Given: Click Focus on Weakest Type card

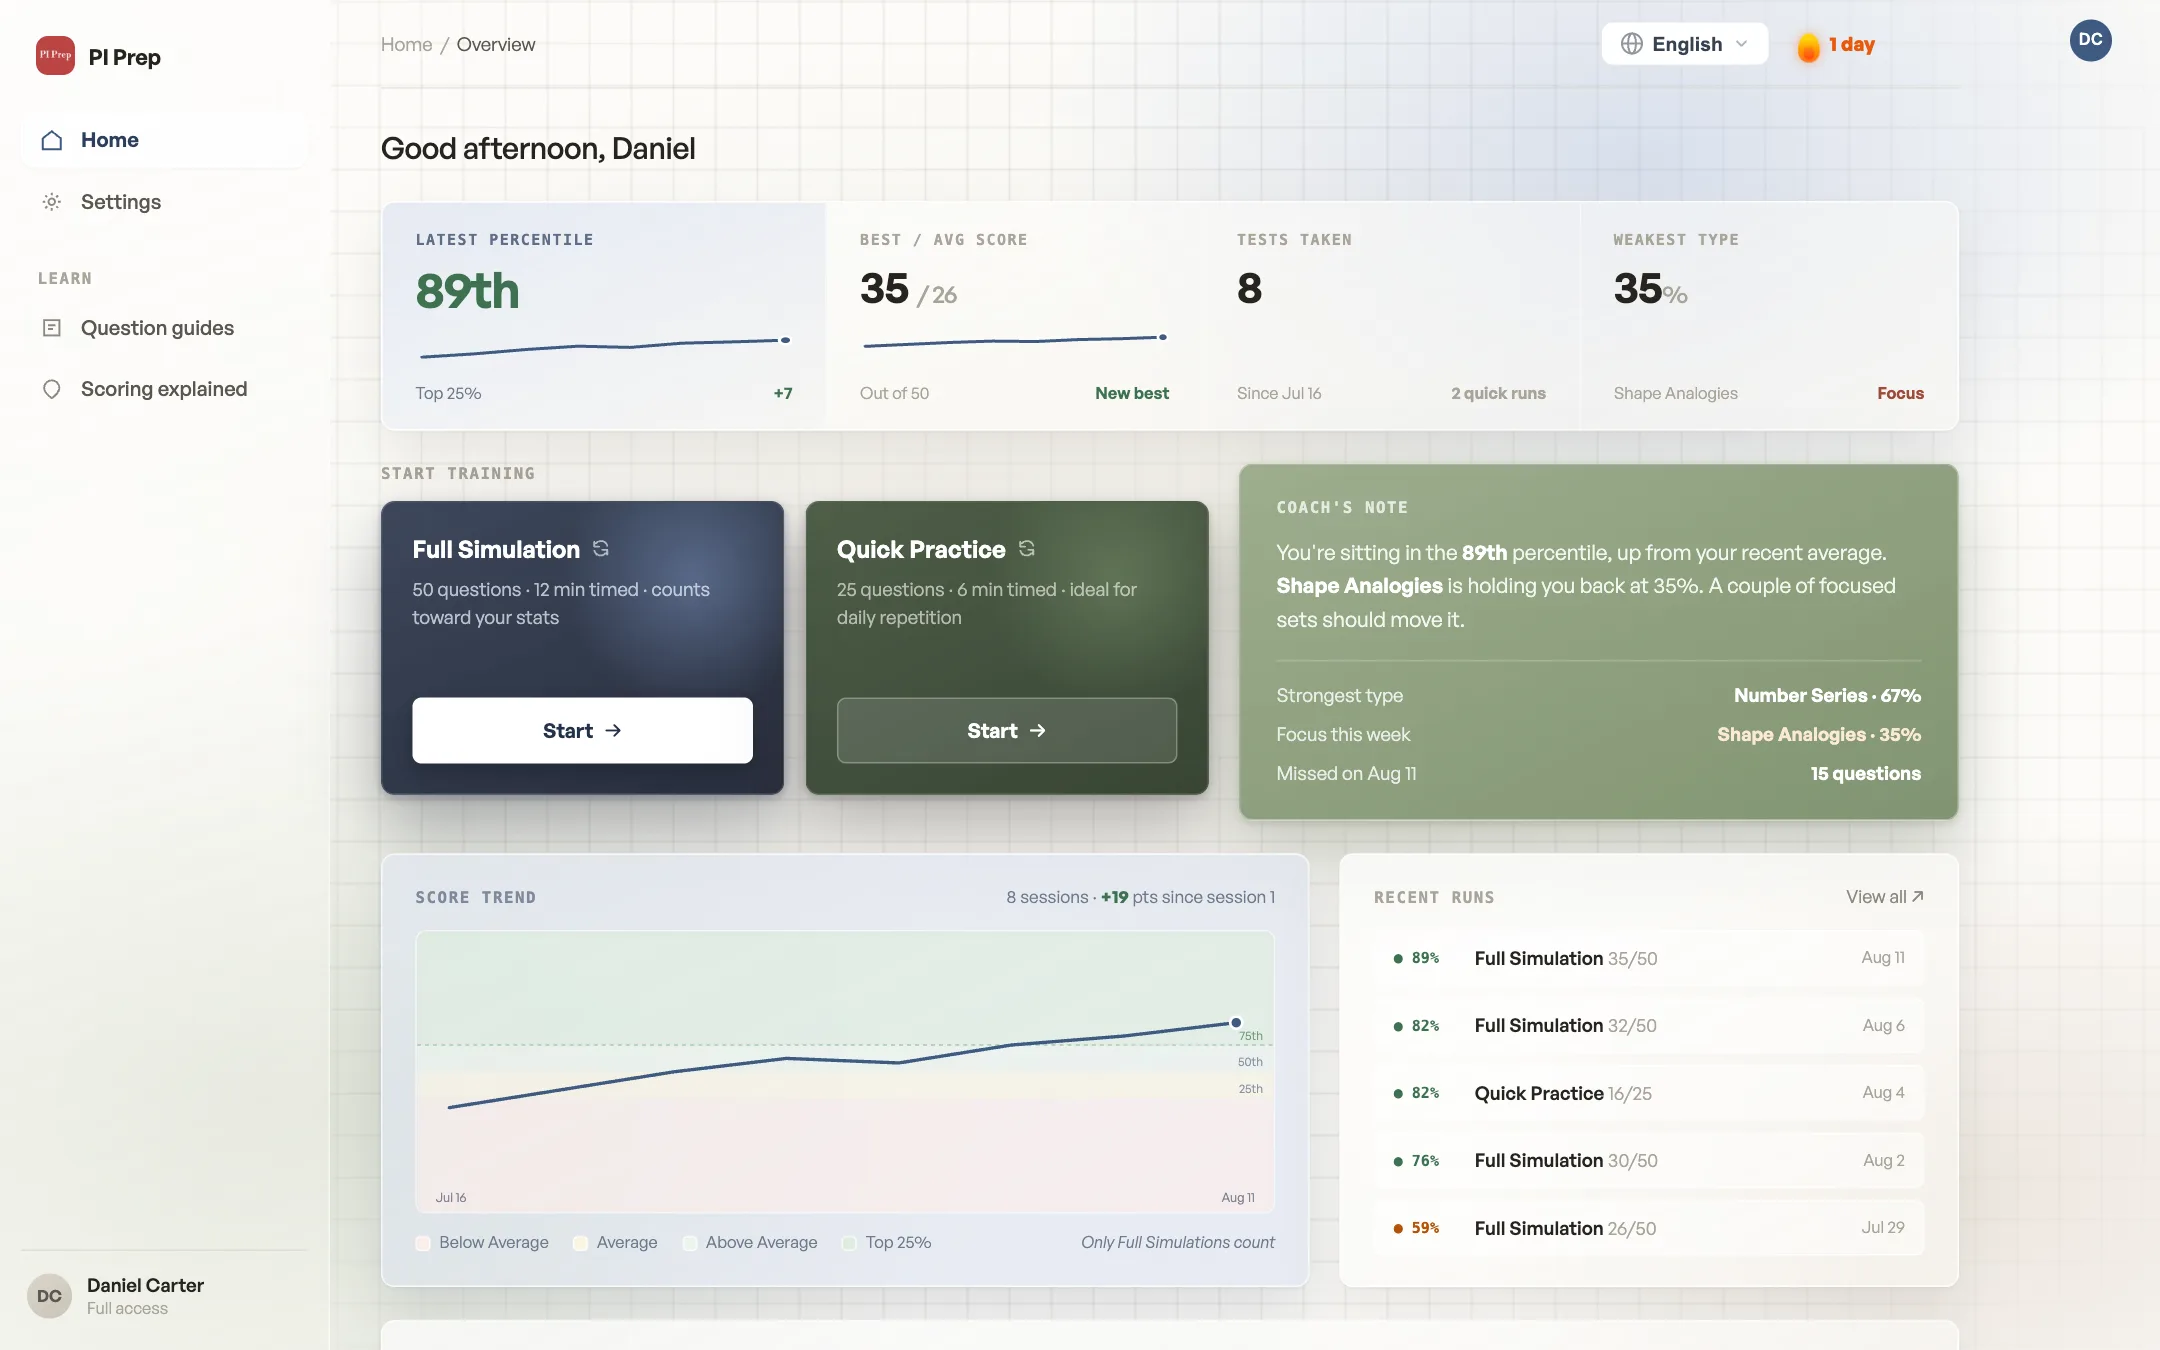Looking at the screenshot, I should point(1900,393).
